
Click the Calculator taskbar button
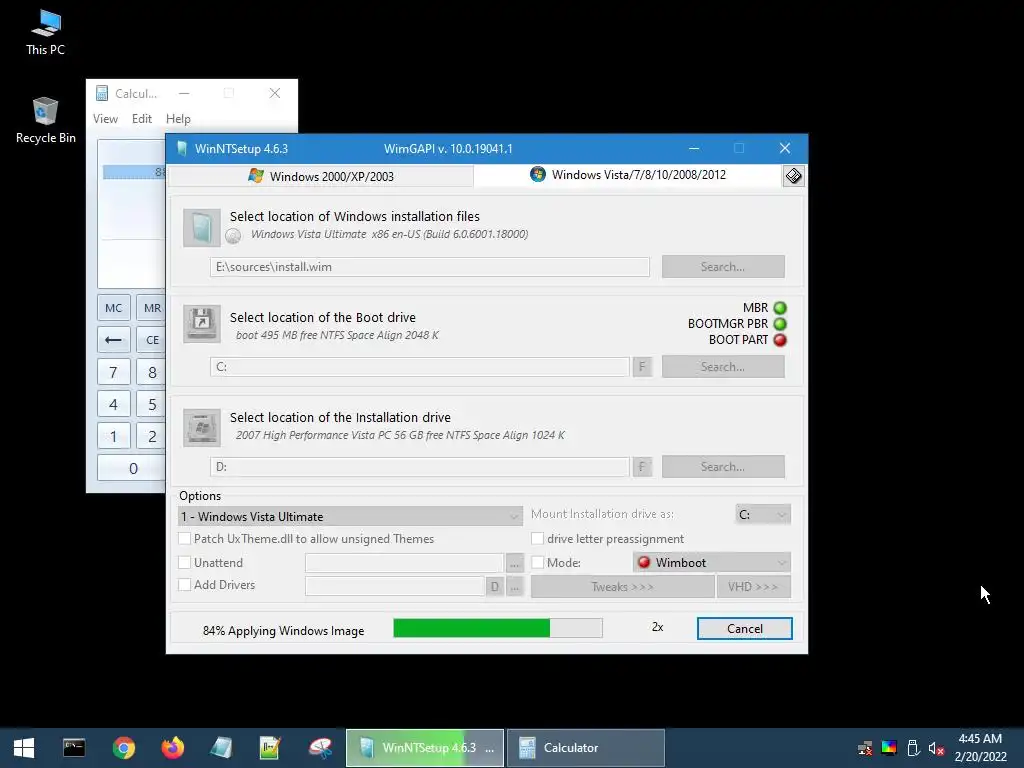pyautogui.click(x=586, y=748)
